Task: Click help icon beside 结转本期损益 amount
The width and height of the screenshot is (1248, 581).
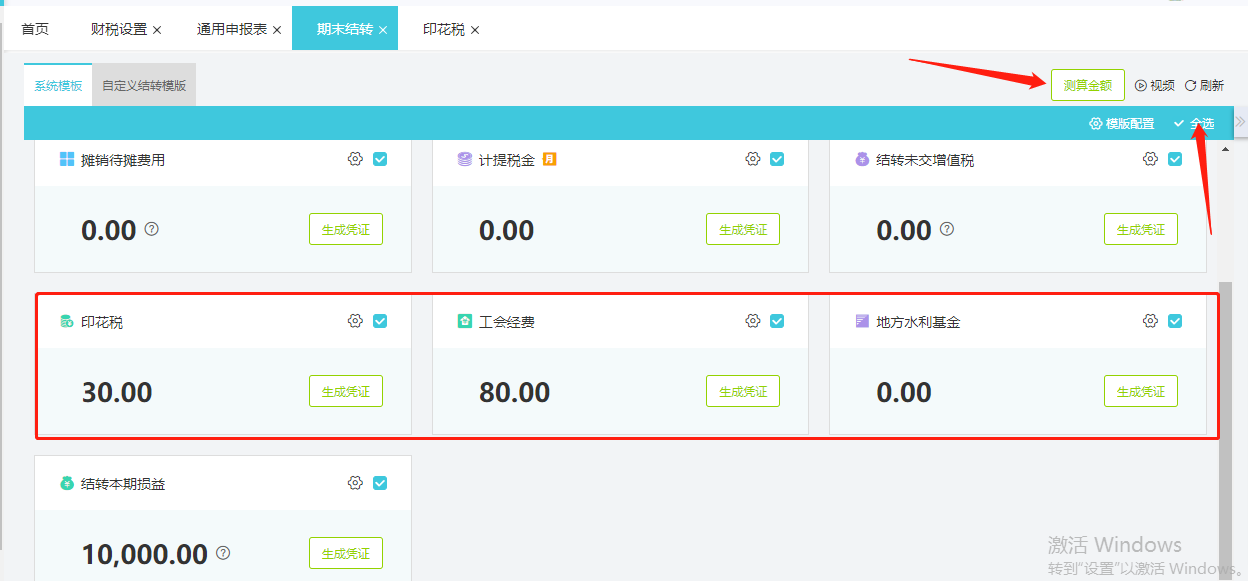Action: (x=223, y=552)
